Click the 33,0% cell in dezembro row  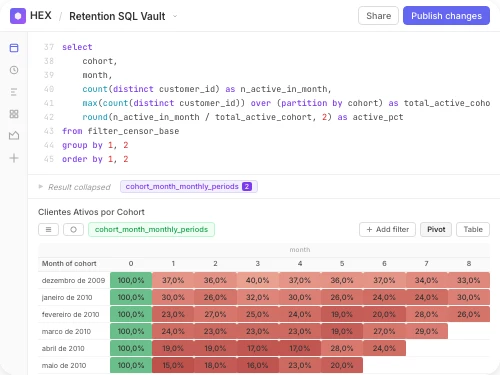[469, 280]
